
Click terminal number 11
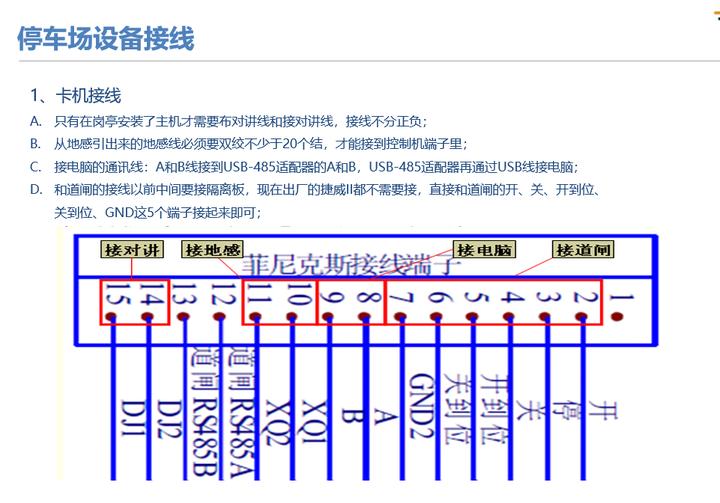pyautogui.click(x=258, y=294)
